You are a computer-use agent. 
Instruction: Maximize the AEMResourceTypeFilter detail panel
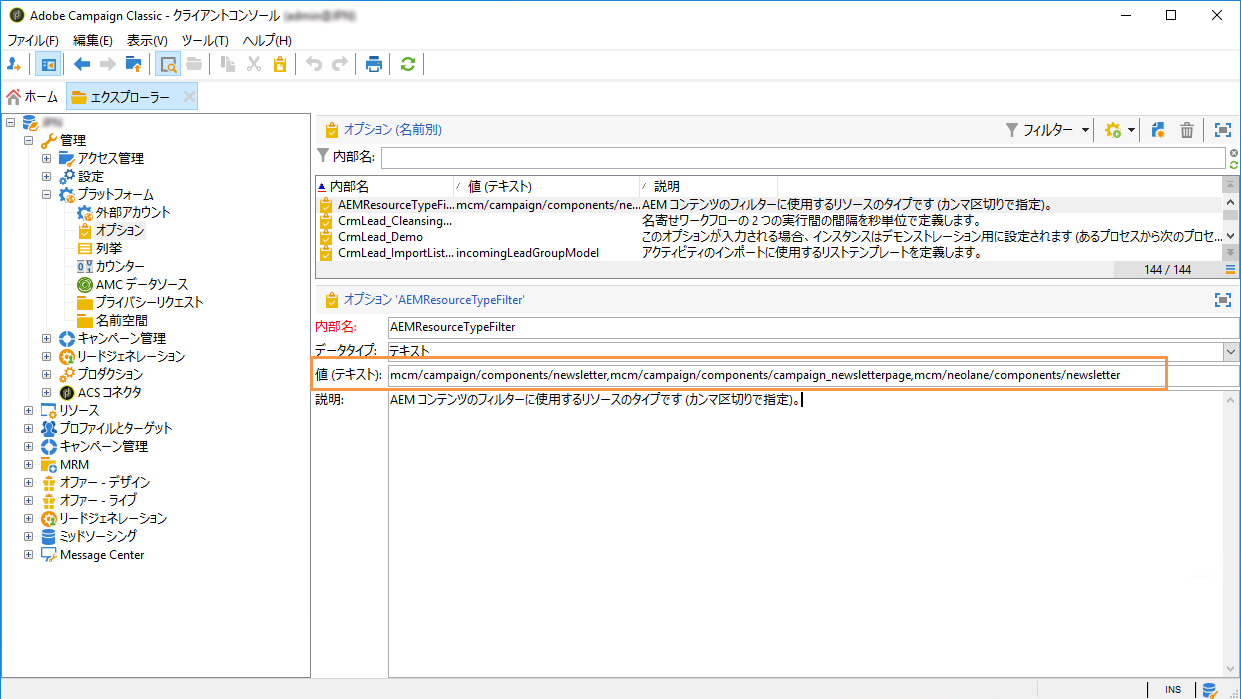(1222, 299)
